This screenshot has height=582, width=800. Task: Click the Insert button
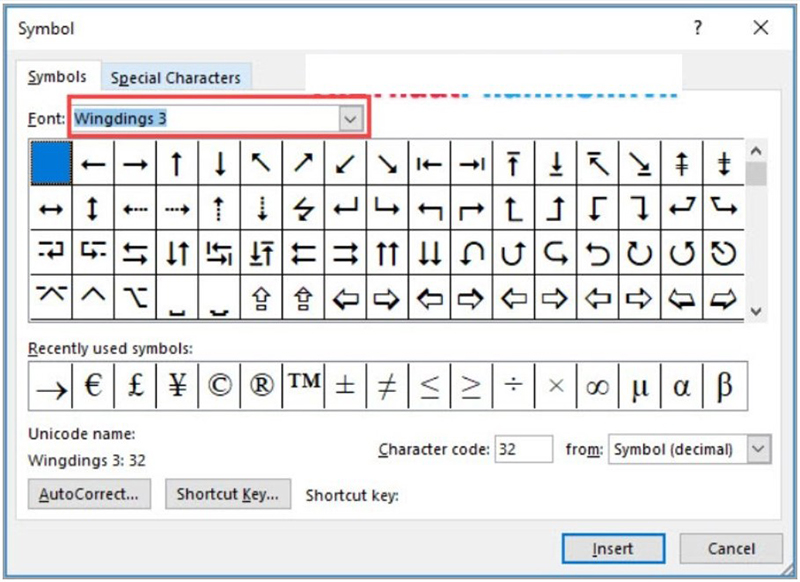pyautogui.click(x=613, y=549)
